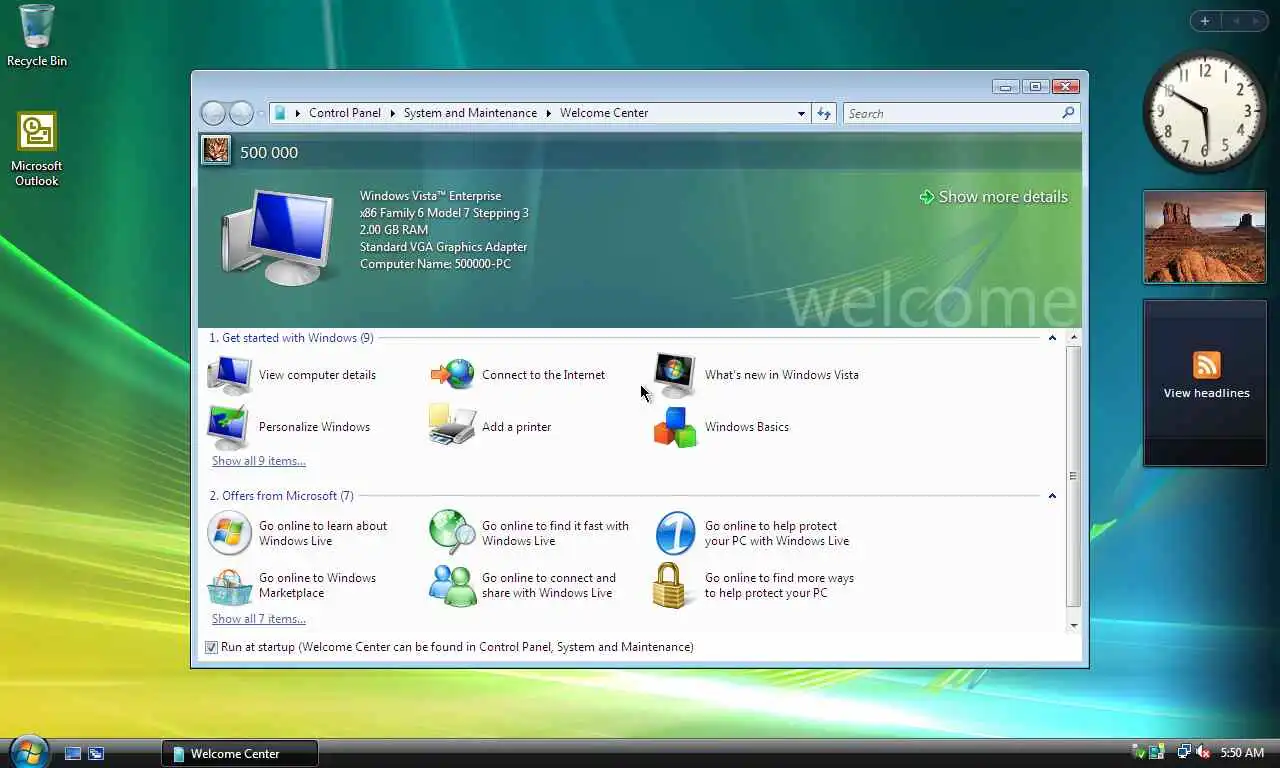Click Control Panel in the address bar
This screenshot has height=768, width=1280.
[345, 113]
